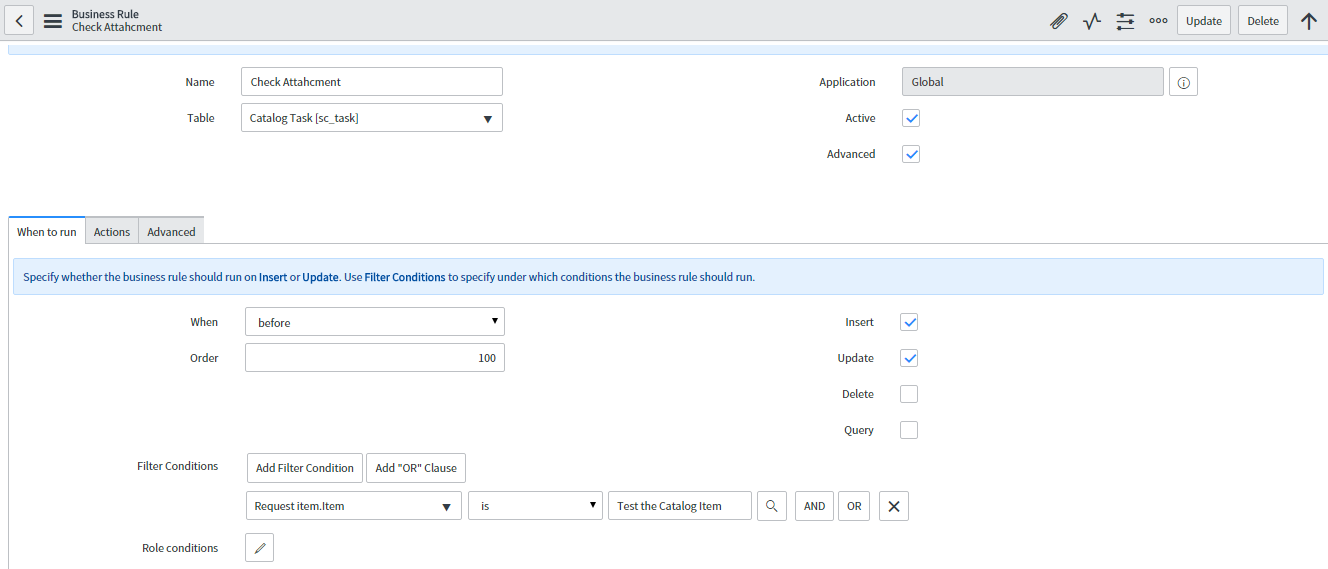Toggle the Insert checkbox
The image size is (1328, 569).
[x=909, y=322]
